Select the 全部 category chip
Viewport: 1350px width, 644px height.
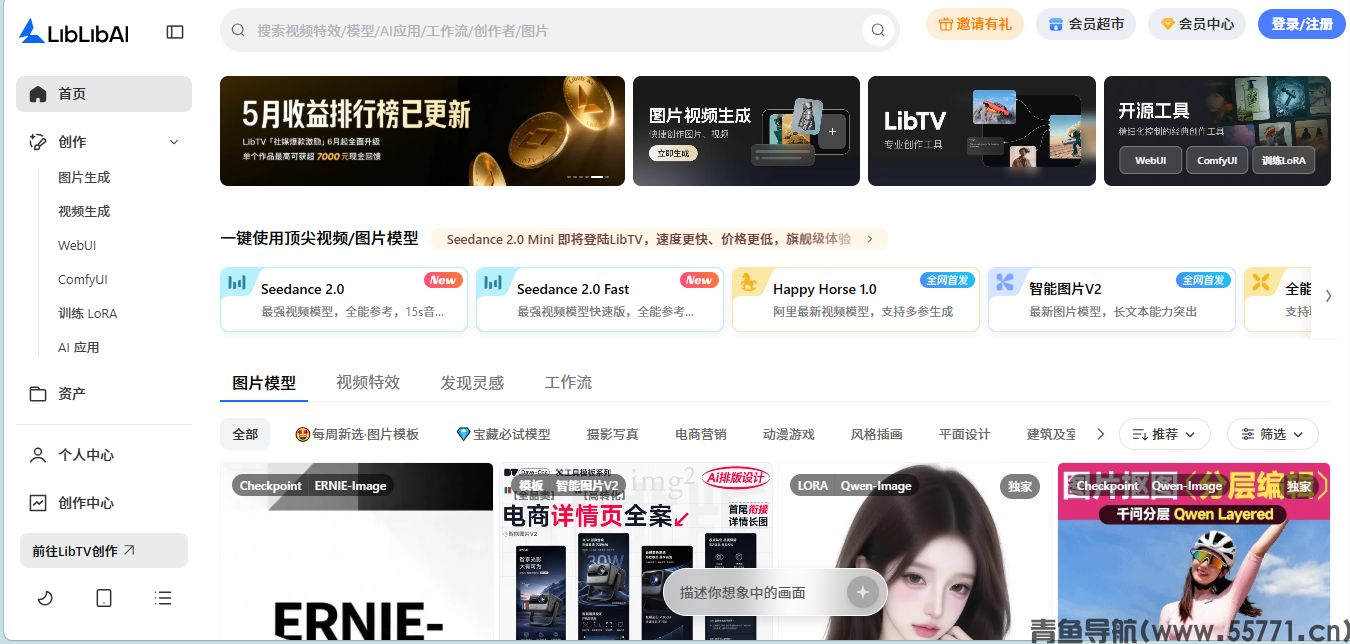click(245, 434)
